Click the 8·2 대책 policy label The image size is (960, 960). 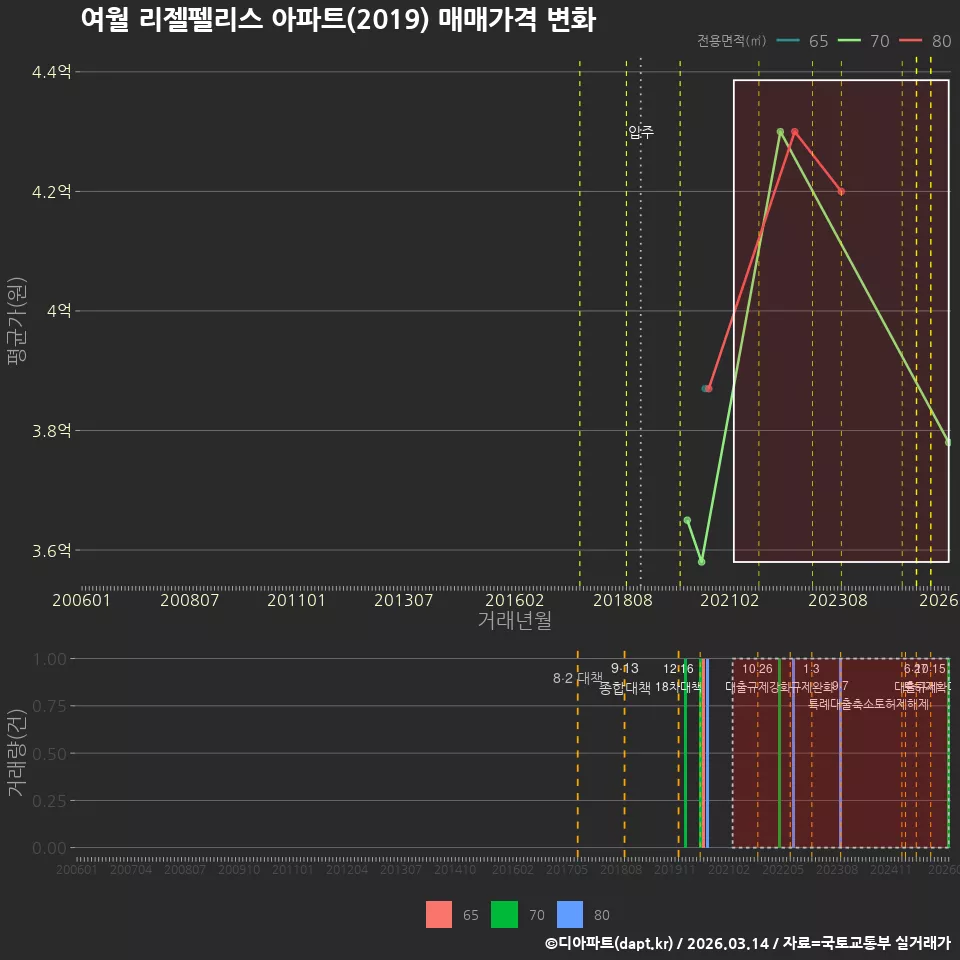tap(577, 678)
